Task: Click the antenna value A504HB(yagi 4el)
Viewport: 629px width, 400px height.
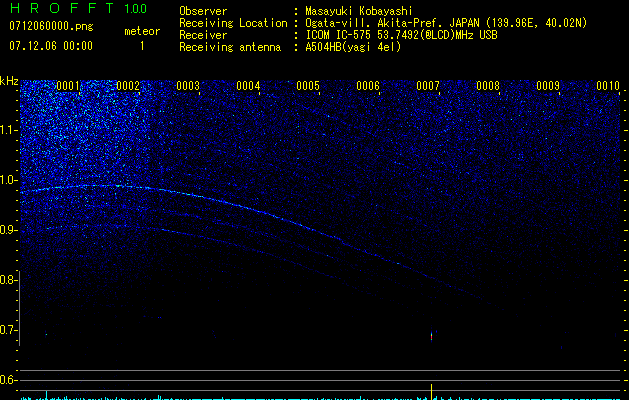Action: pos(353,47)
